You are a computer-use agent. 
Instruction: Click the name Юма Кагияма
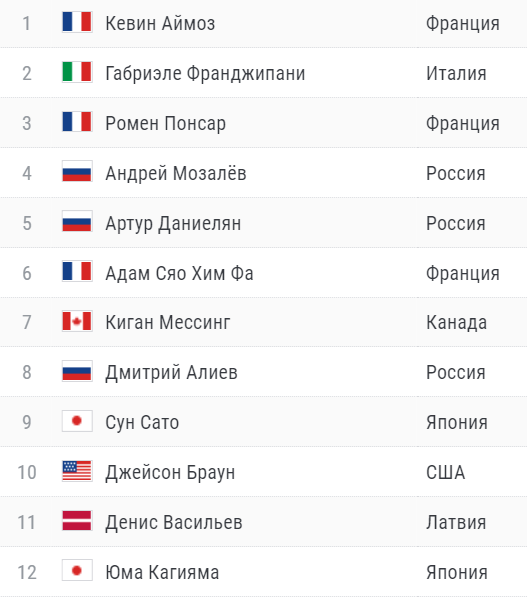coord(162,572)
